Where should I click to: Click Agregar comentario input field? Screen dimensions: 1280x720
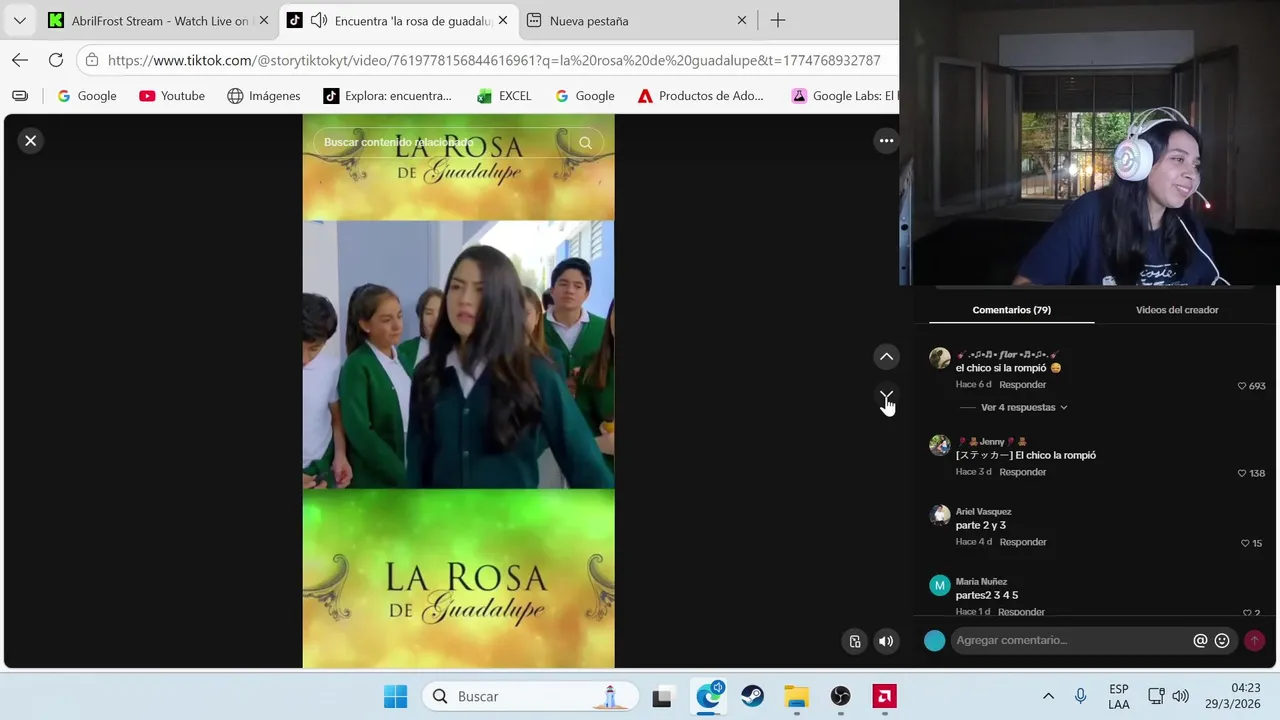click(1070, 640)
